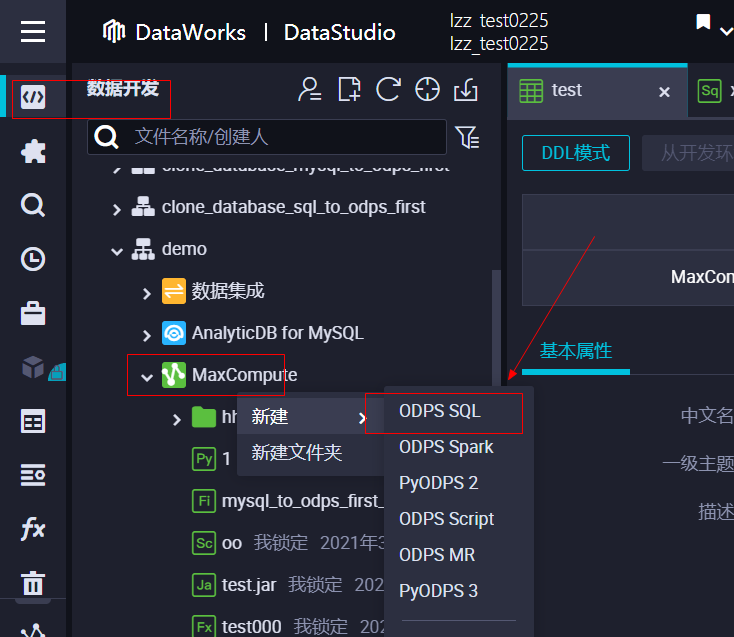Click the 文件名称/创建人 search field
The image size is (734, 637).
click(267, 137)
